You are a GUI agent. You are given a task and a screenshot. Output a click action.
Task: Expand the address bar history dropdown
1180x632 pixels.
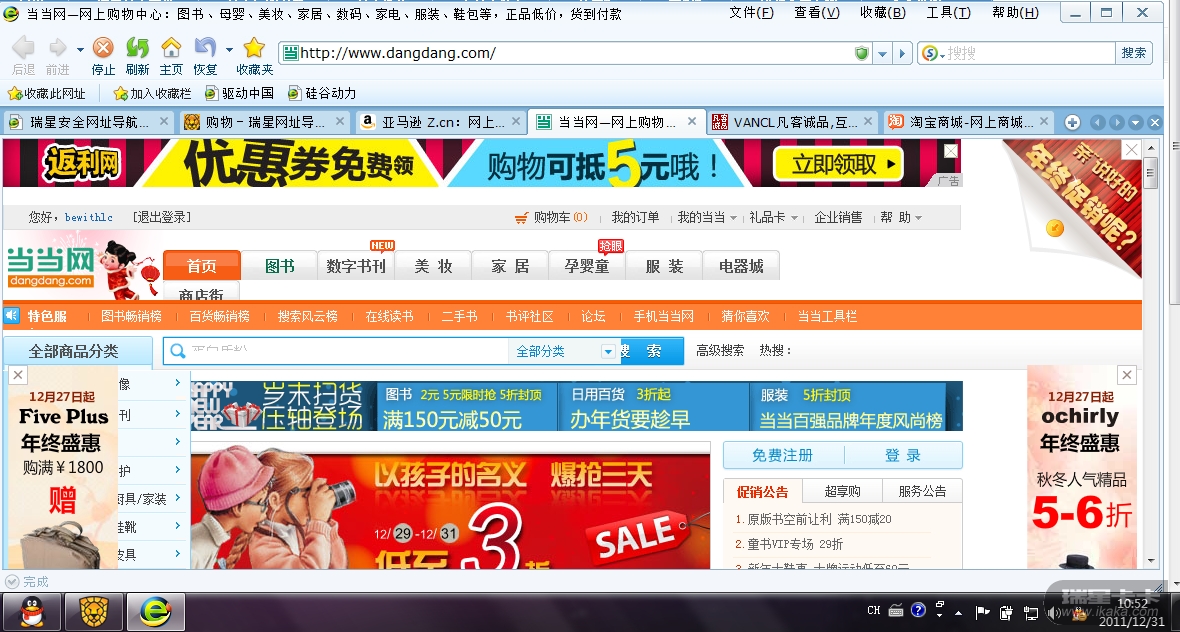(x=883, y=53)
